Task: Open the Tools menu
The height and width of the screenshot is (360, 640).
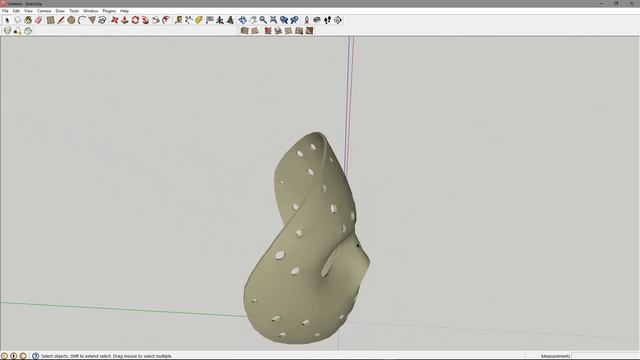Action: [x=74, y=11]
